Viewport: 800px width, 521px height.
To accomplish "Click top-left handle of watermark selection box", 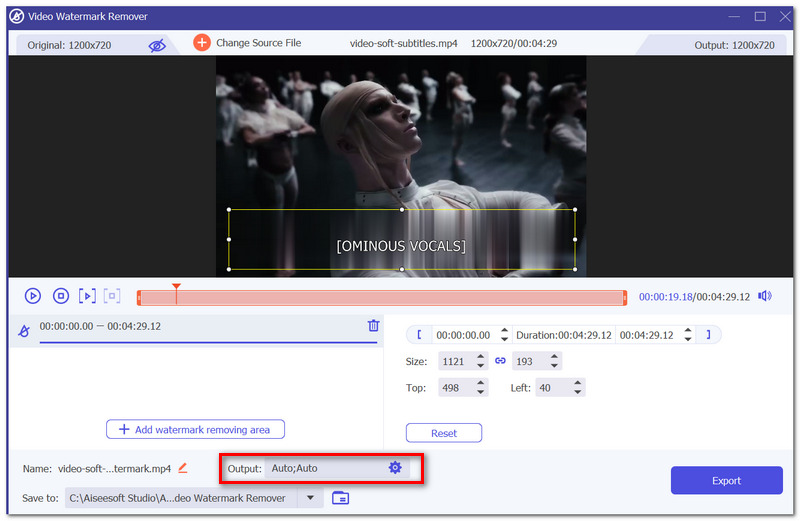I will (229, 209).
